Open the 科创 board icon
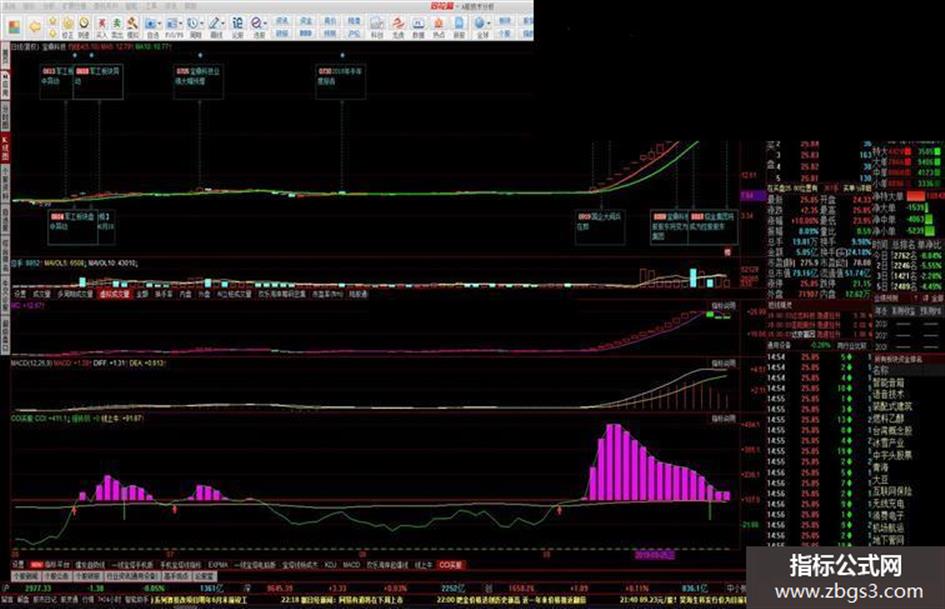 click(x=375, y=27)
